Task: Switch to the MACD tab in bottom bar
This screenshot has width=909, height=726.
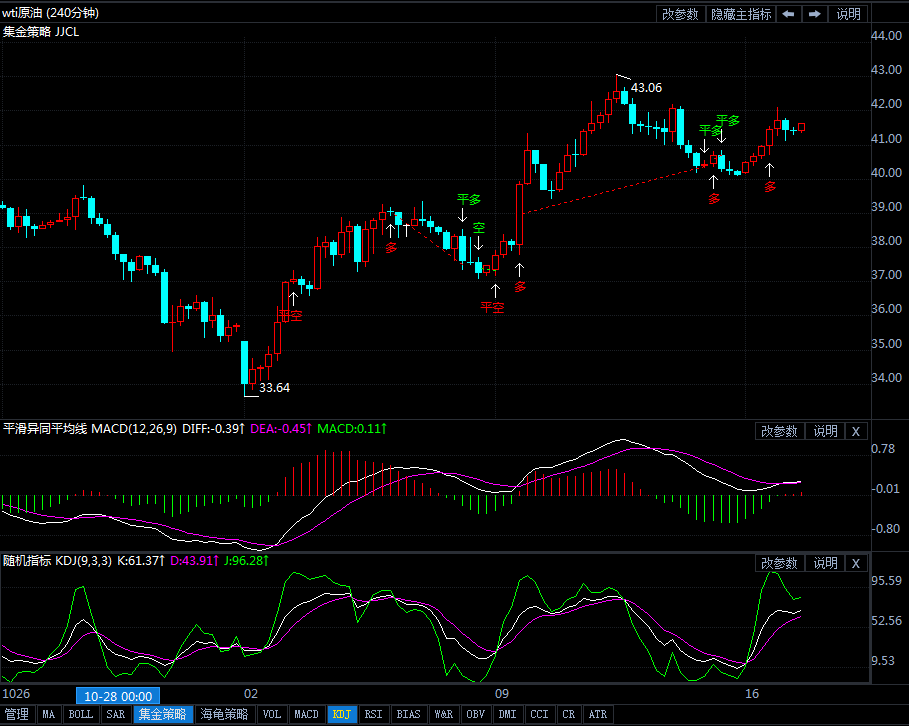Action: (x=306, y=714)
